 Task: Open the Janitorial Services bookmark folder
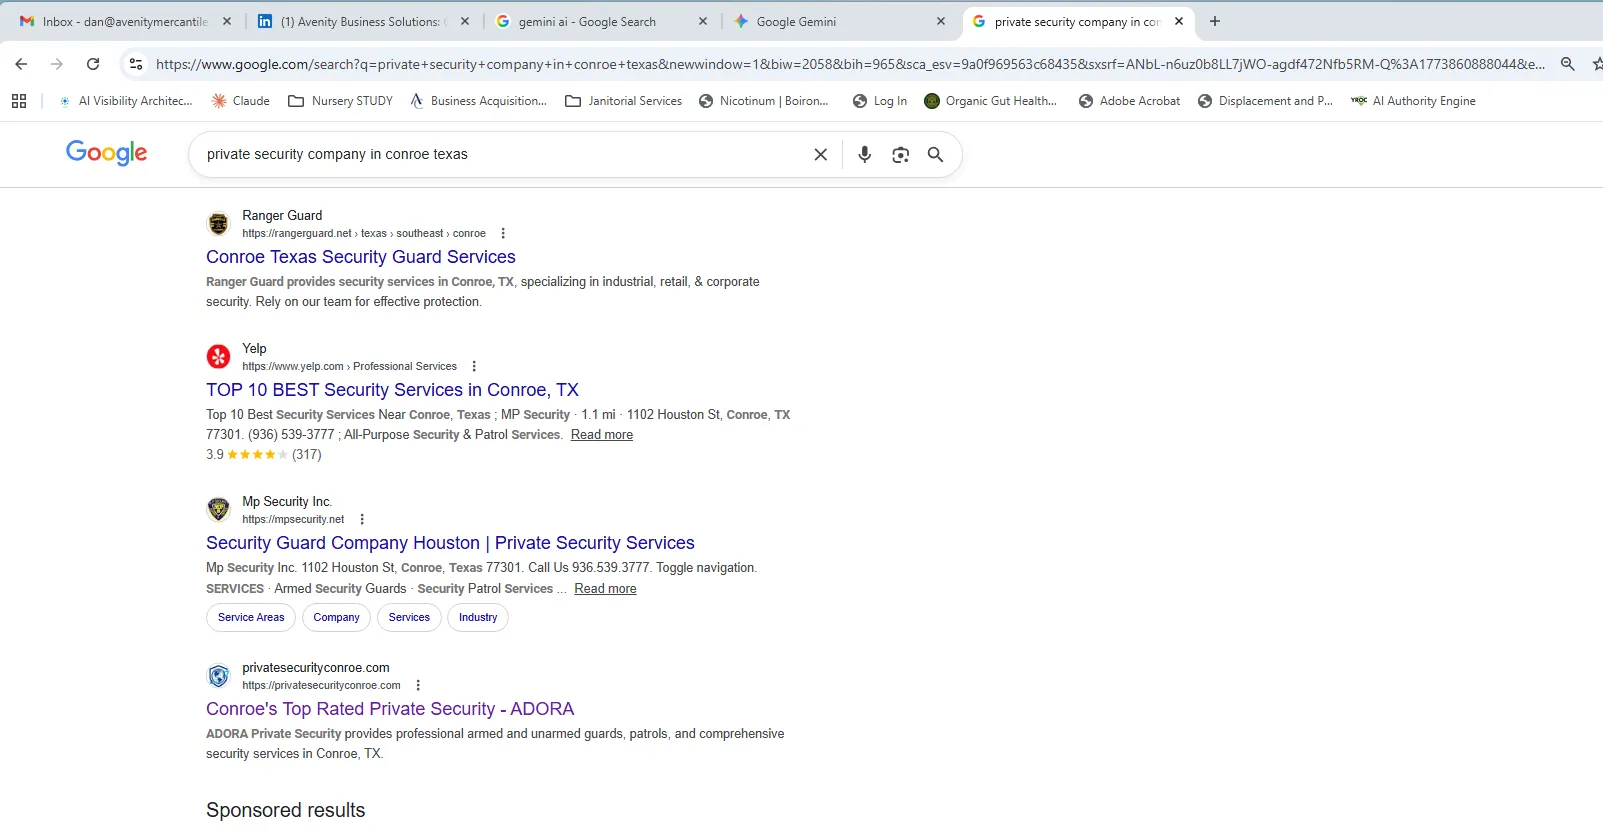pyautogui.click(x=624, y=101)
